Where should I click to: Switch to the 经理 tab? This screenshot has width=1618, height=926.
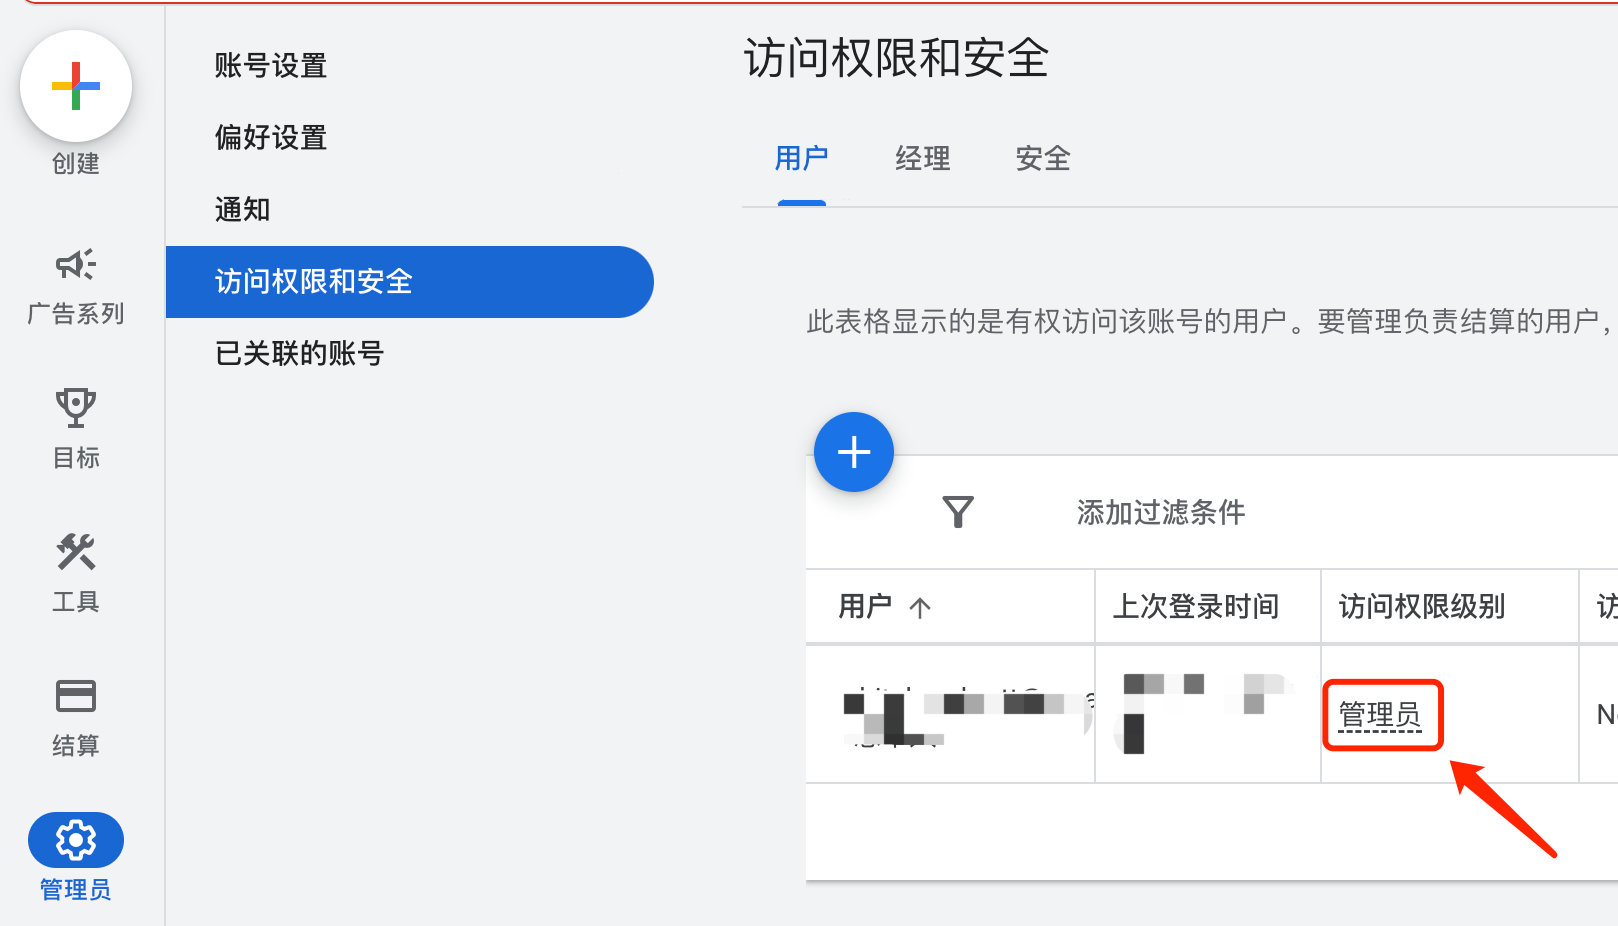[x=922, y=159]
